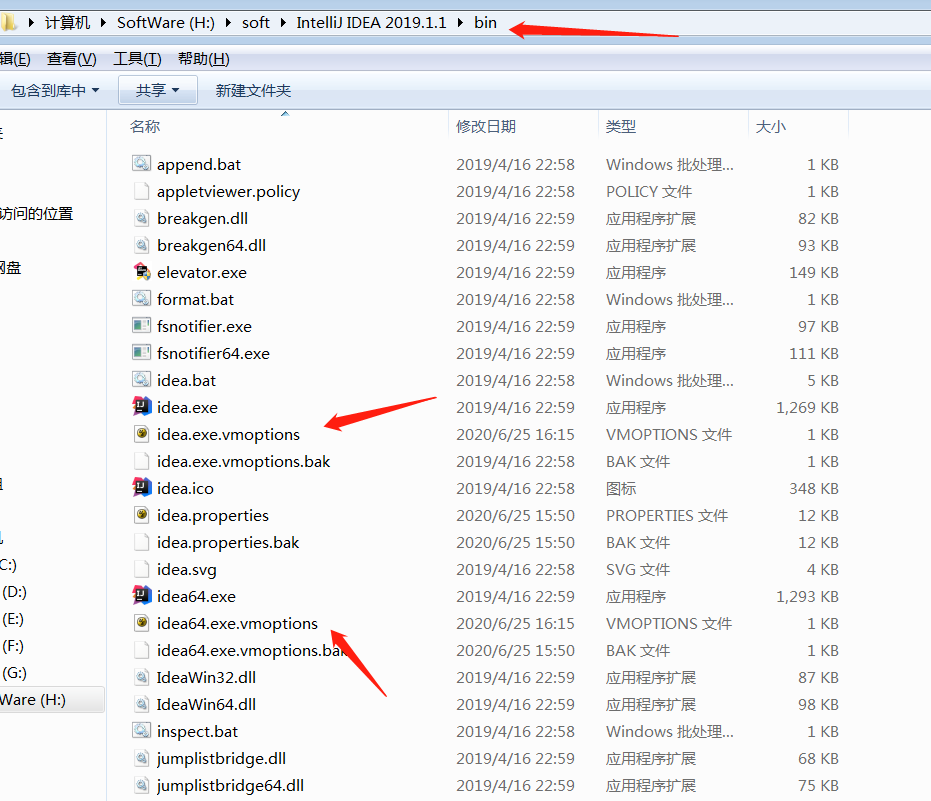
Task: Click the bin segment in breadcrumb
Action: pos(485,23)
